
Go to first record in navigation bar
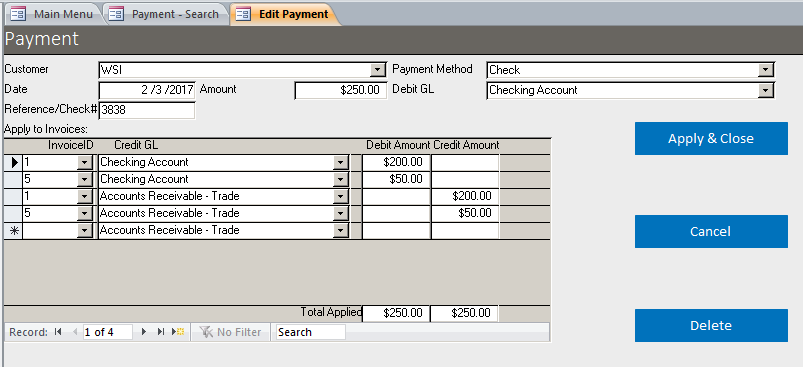[58, 332]
